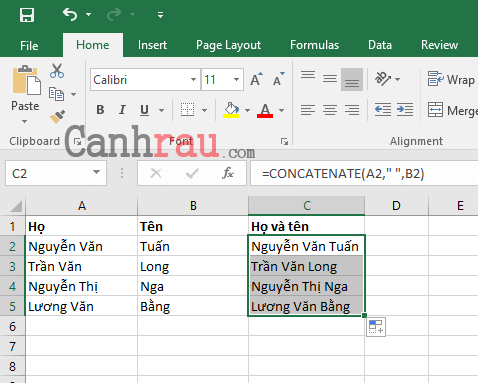Align text right icon

[352, 110]
